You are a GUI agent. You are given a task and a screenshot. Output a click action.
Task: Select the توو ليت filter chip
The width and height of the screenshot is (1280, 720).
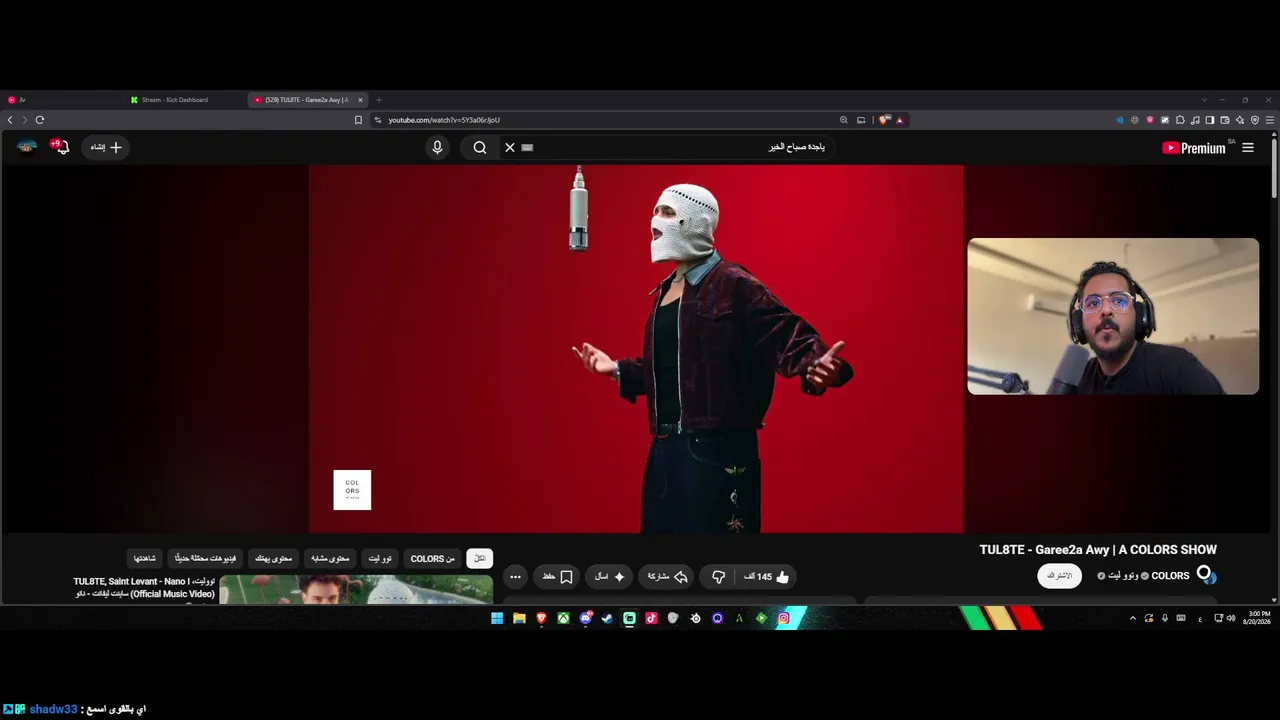pyautogui.click(x=380, y=559)
